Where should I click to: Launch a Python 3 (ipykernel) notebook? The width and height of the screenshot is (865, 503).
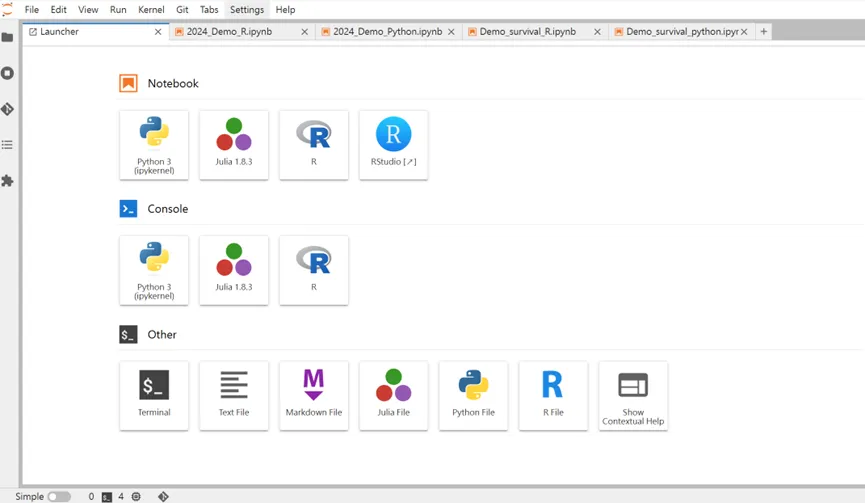point(154,145)
